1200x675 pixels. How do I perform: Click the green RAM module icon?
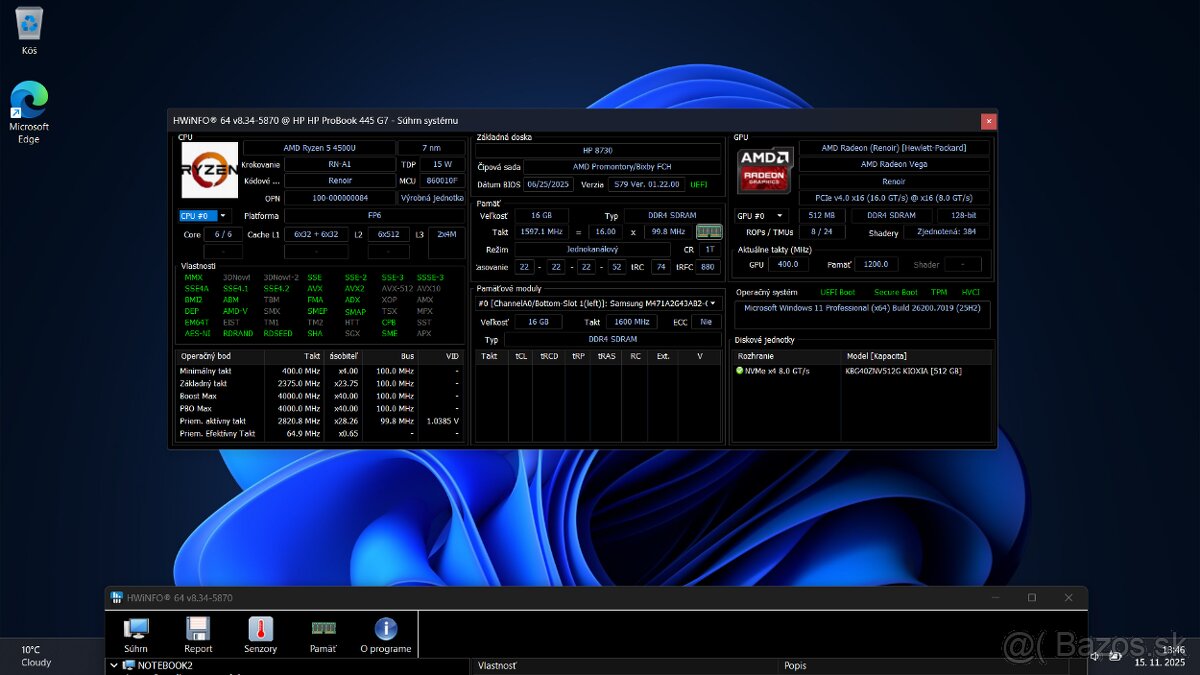coord(709,232)
